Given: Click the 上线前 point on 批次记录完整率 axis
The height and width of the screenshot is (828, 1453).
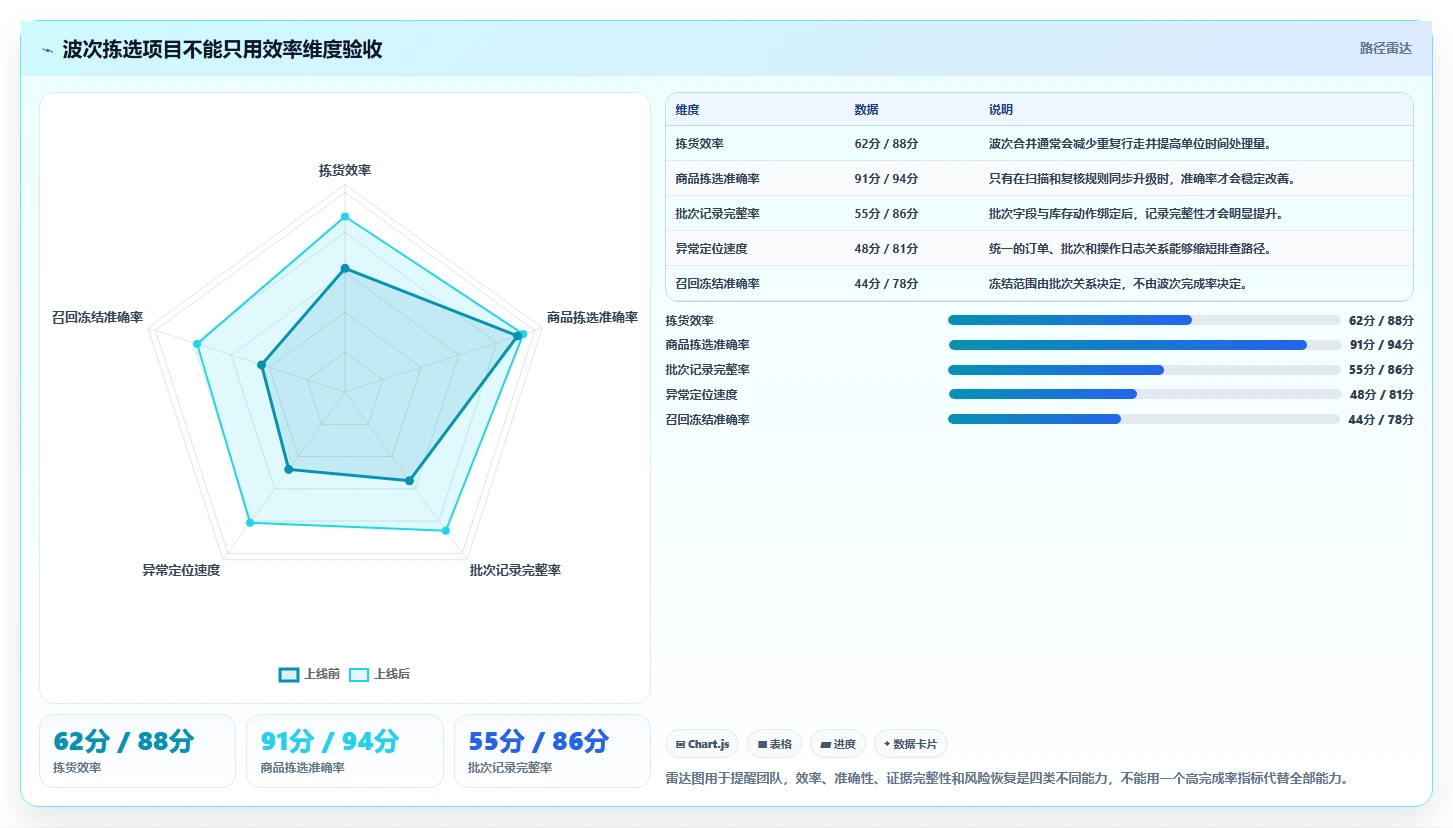Looking at the screenshot, I should point(409,481).
